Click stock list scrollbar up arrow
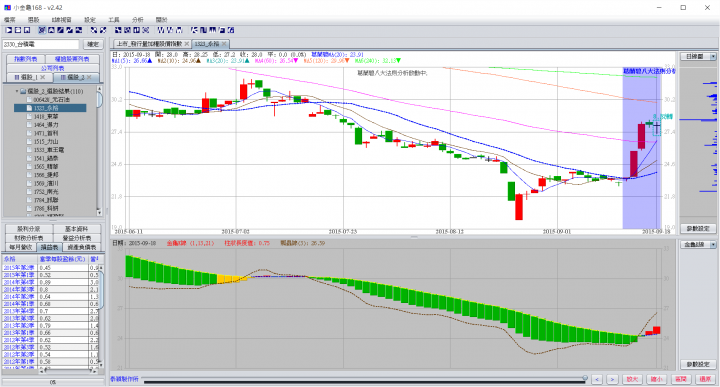This screenshot has height=387, width=720. (99, 89)
